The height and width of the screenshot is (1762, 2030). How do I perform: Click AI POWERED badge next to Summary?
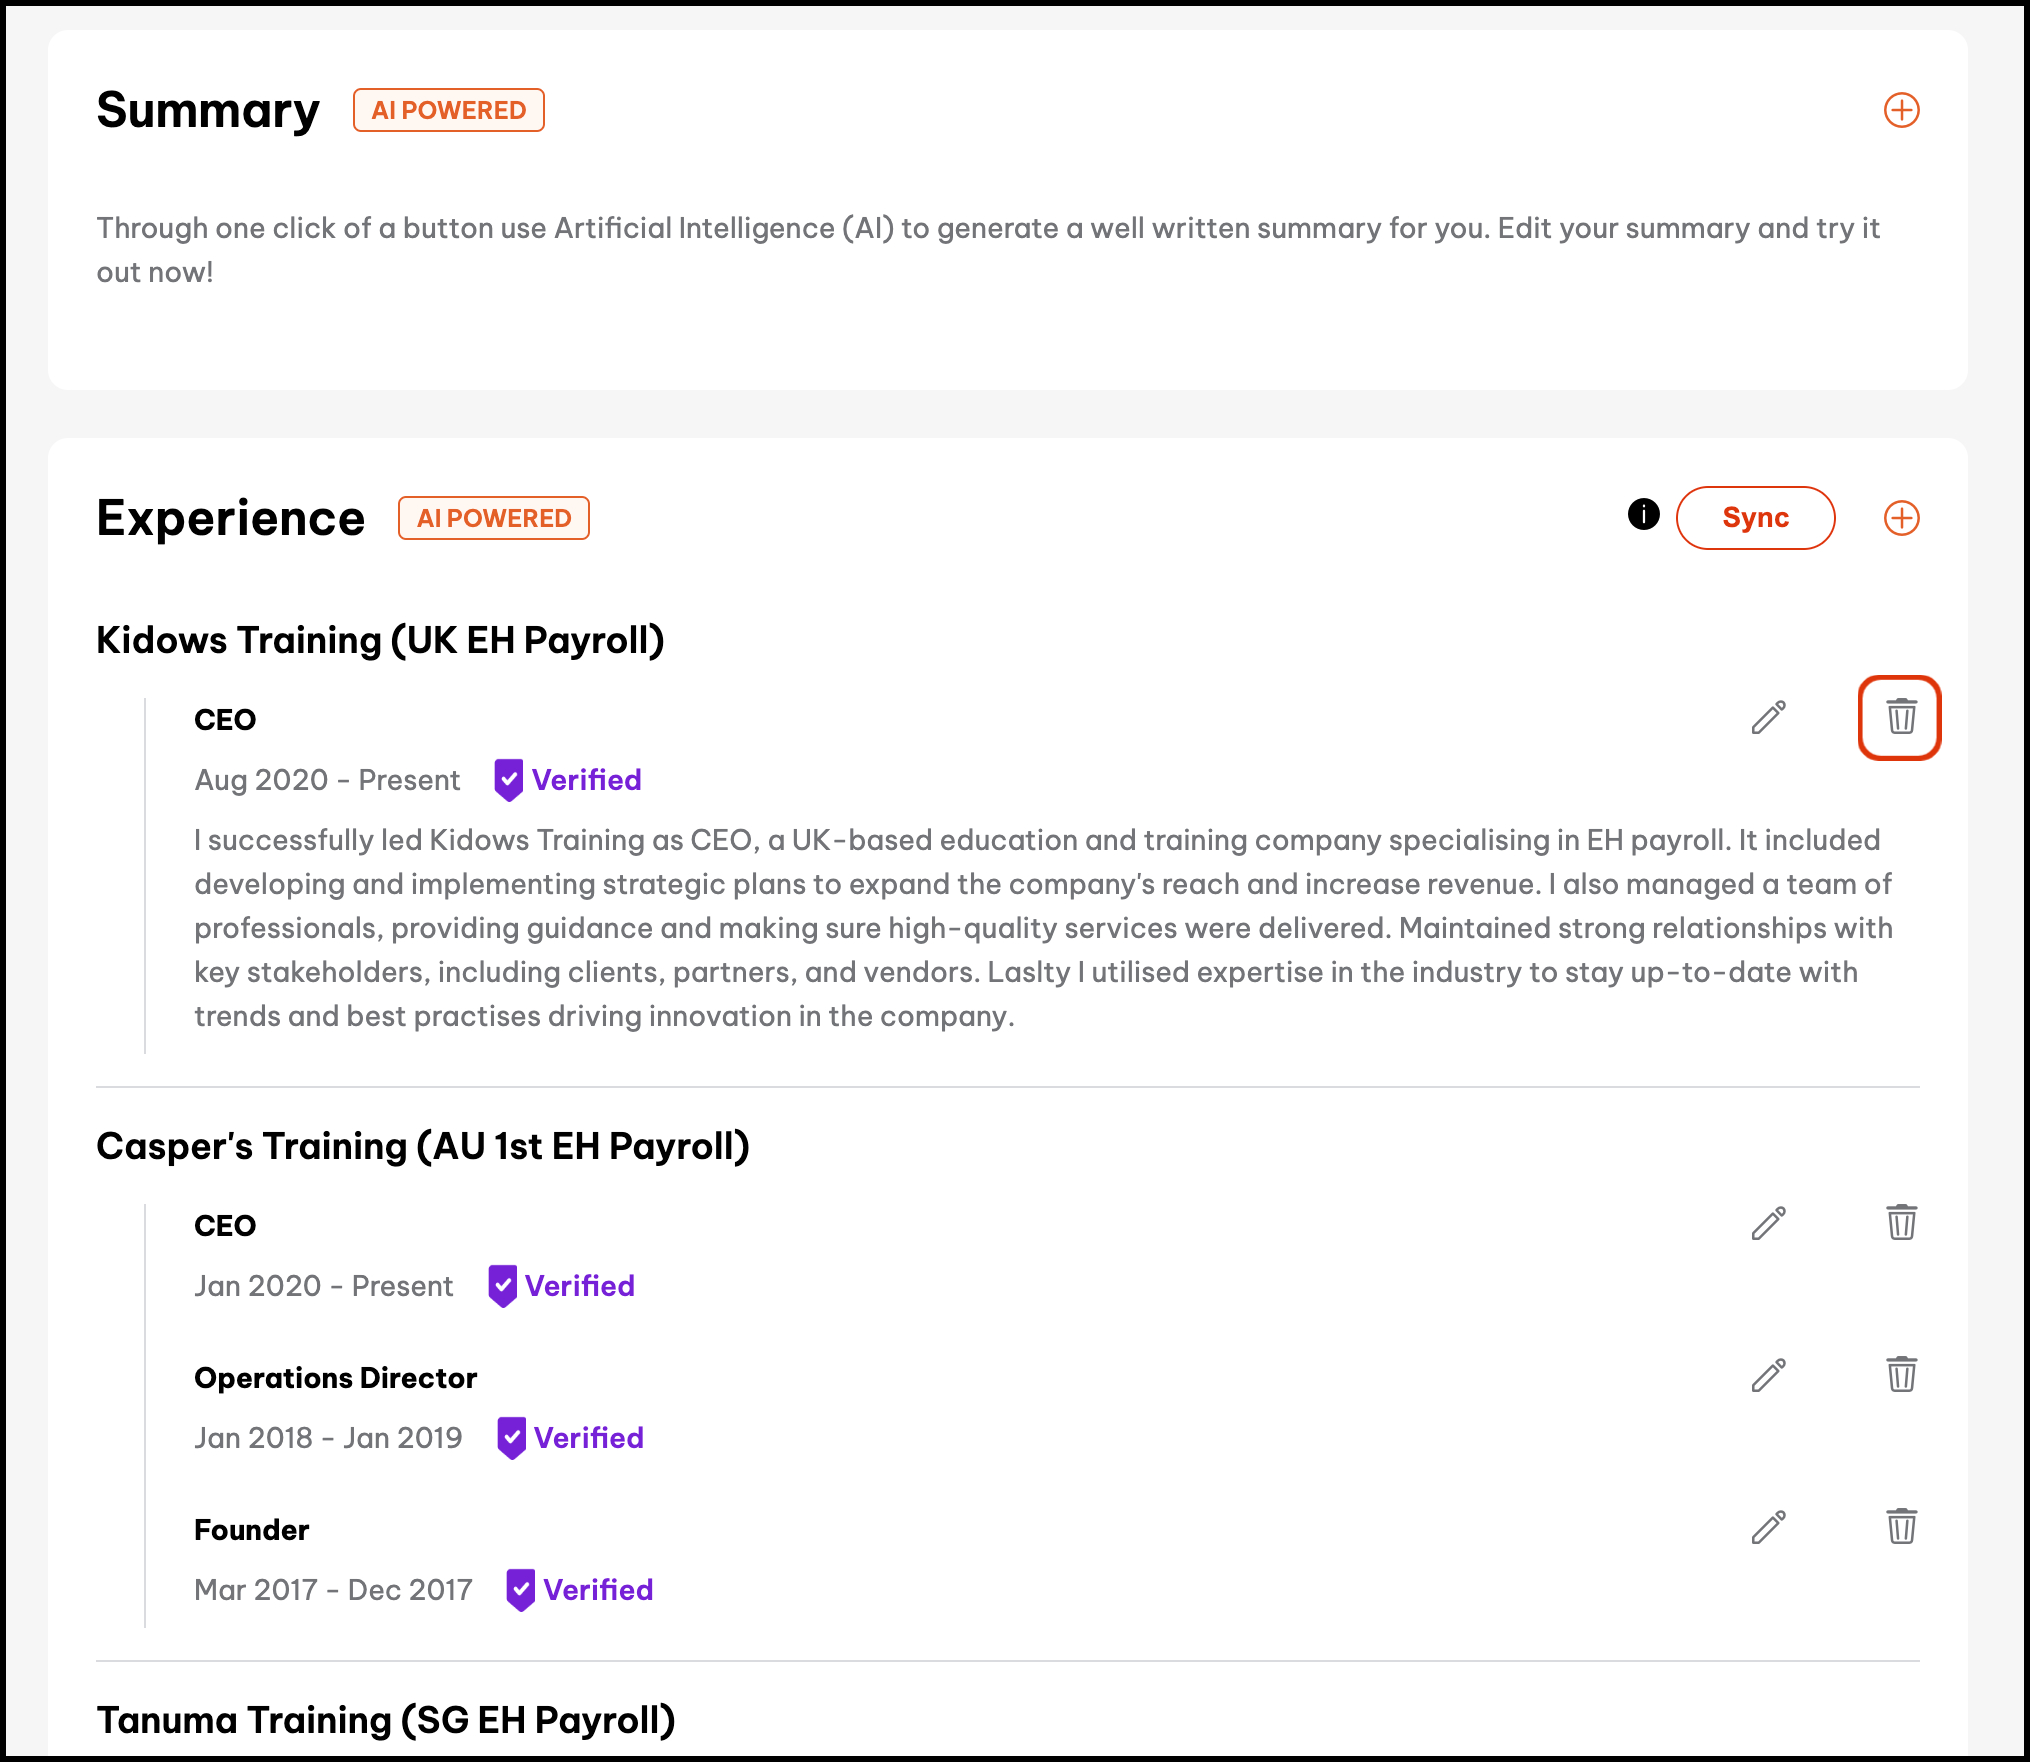pyautogui.click(x=448, y=110)
